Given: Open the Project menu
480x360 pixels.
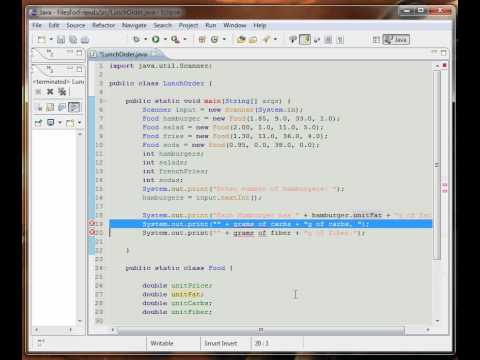Looking at the screenshot, I should pyautogui.click(x=188, y=25).
